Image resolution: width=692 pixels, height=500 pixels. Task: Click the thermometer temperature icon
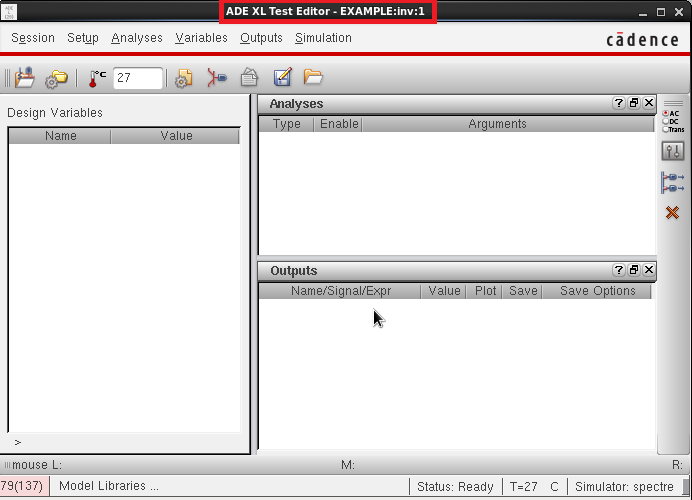click(x=97, y=79)
